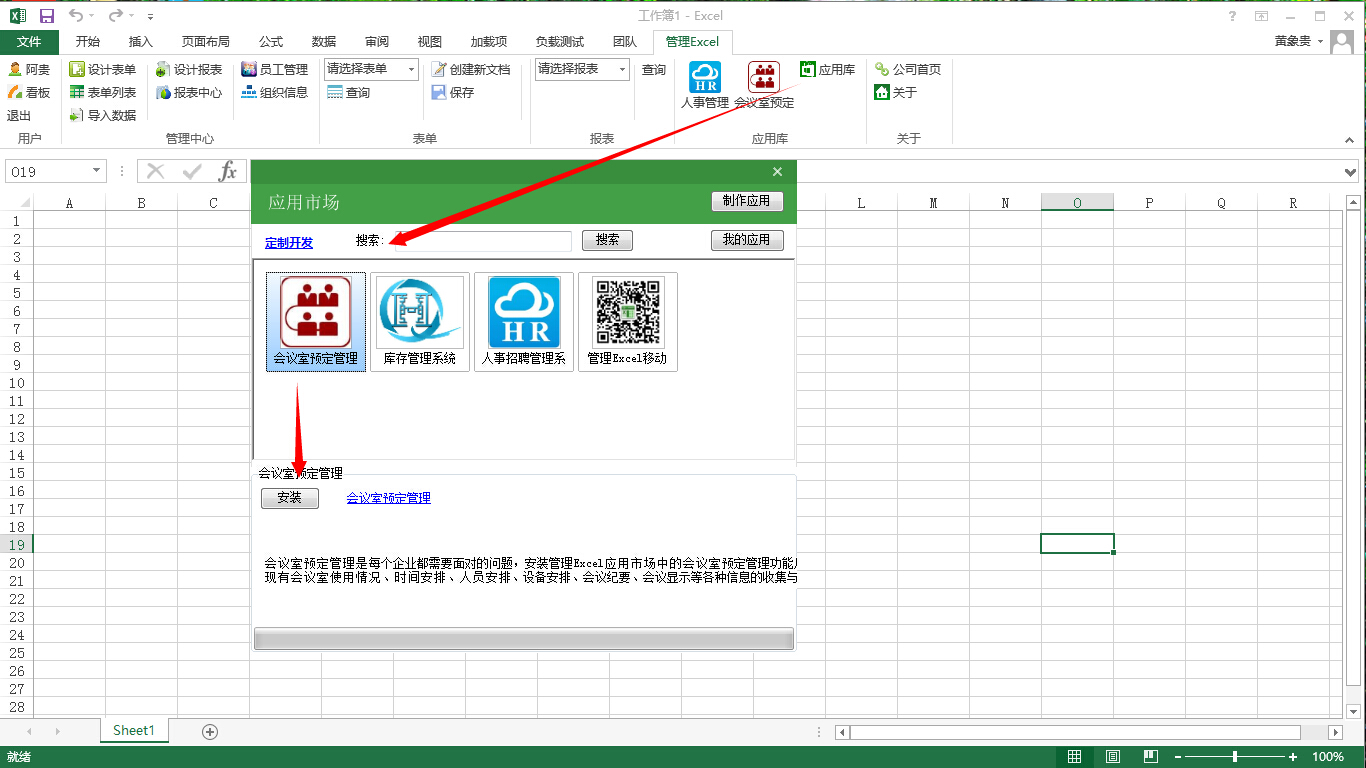Open the 负载测试 tab
The image size is (1366, 768).
coord(560,41)
